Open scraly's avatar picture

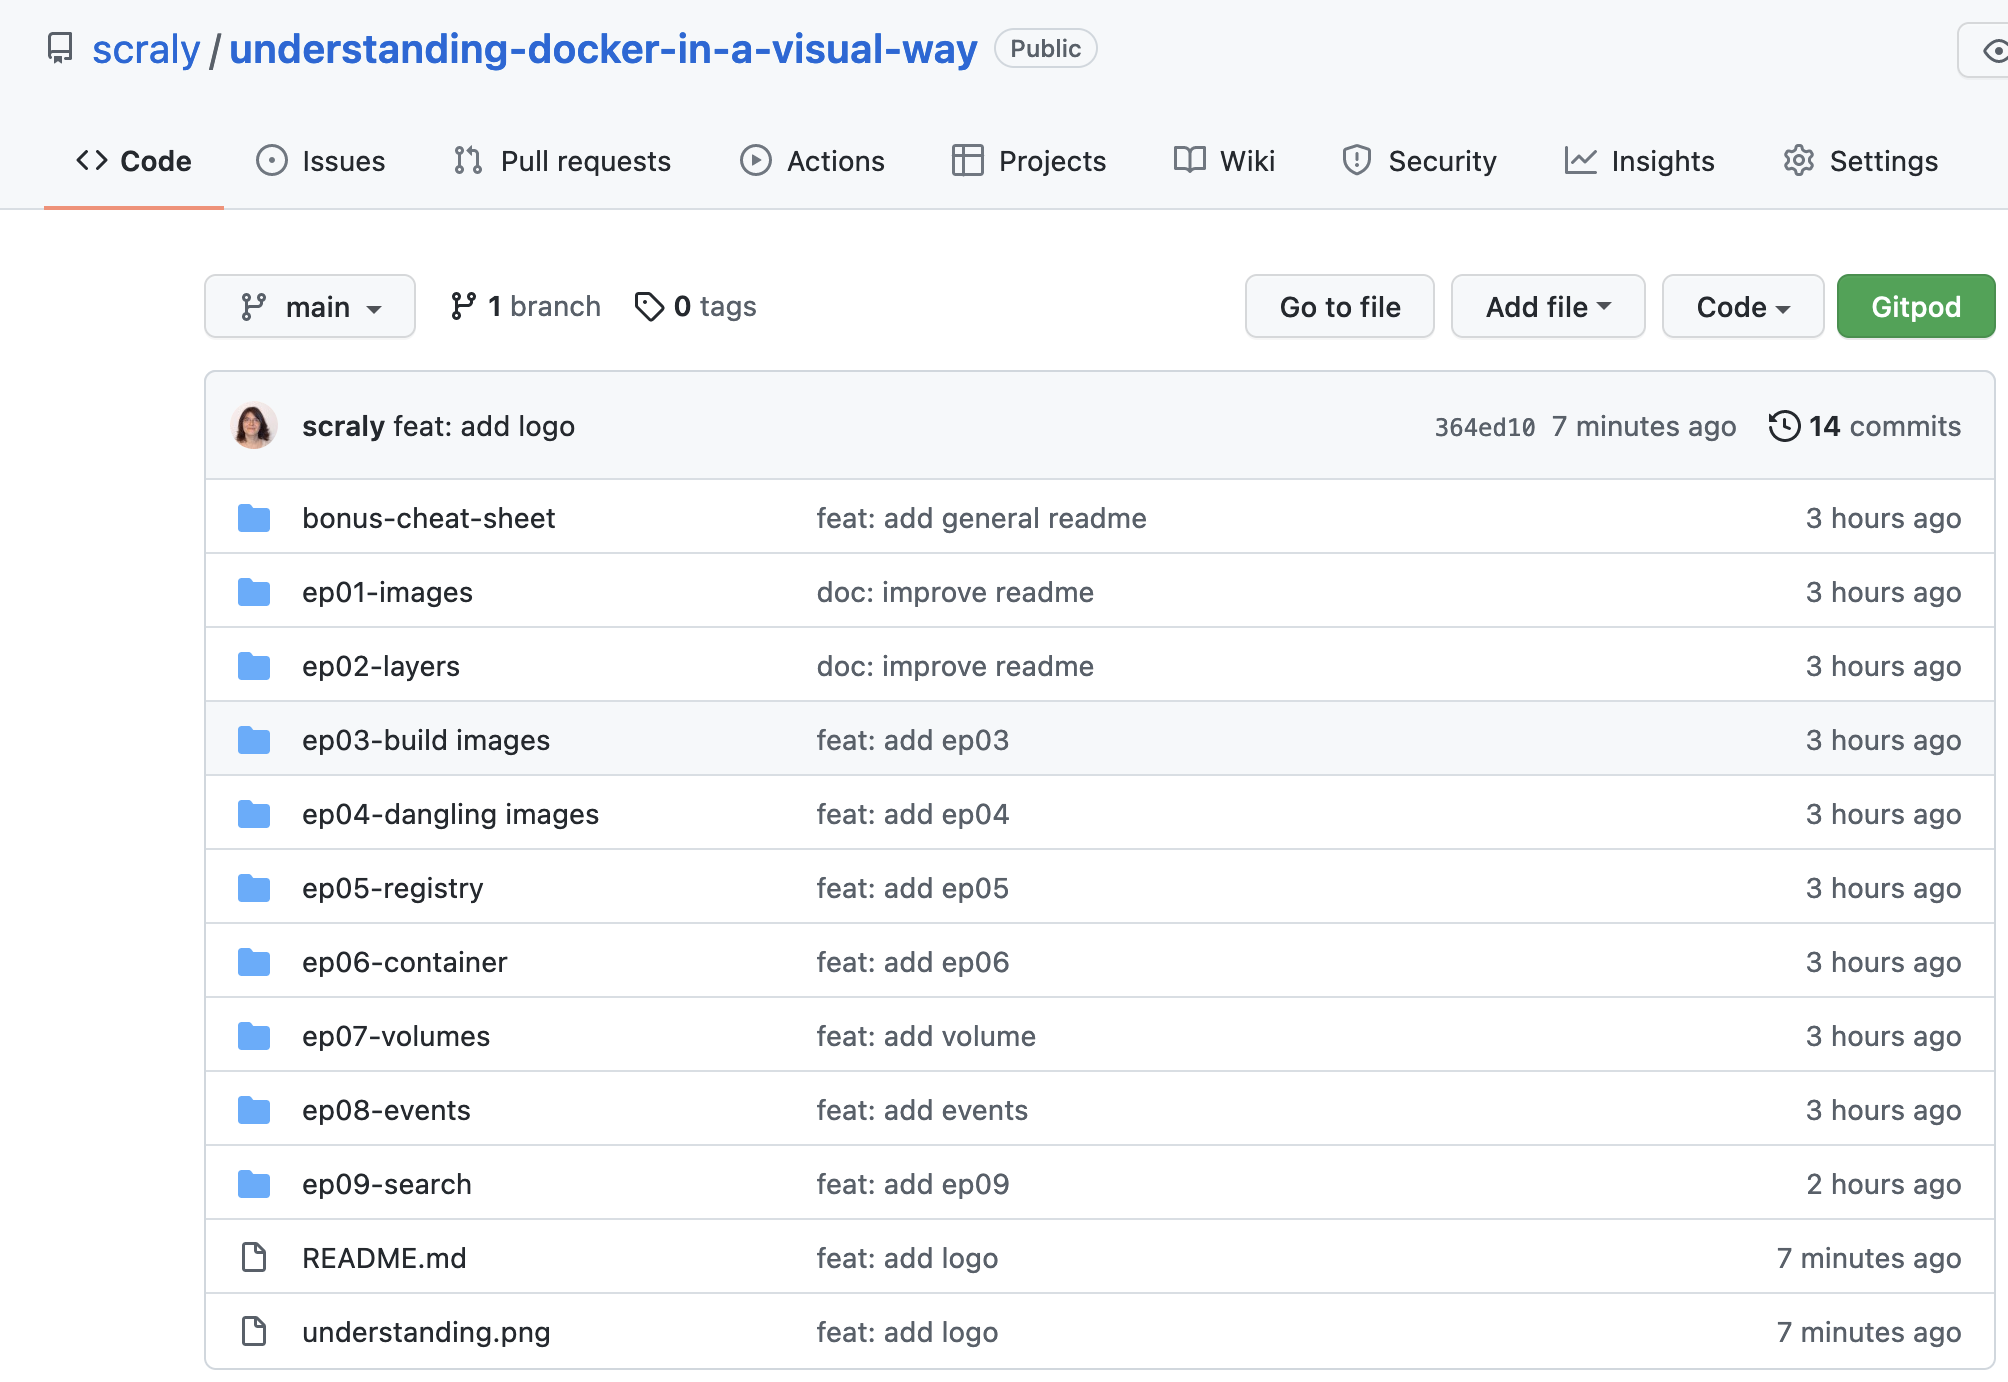coord(254,425)
